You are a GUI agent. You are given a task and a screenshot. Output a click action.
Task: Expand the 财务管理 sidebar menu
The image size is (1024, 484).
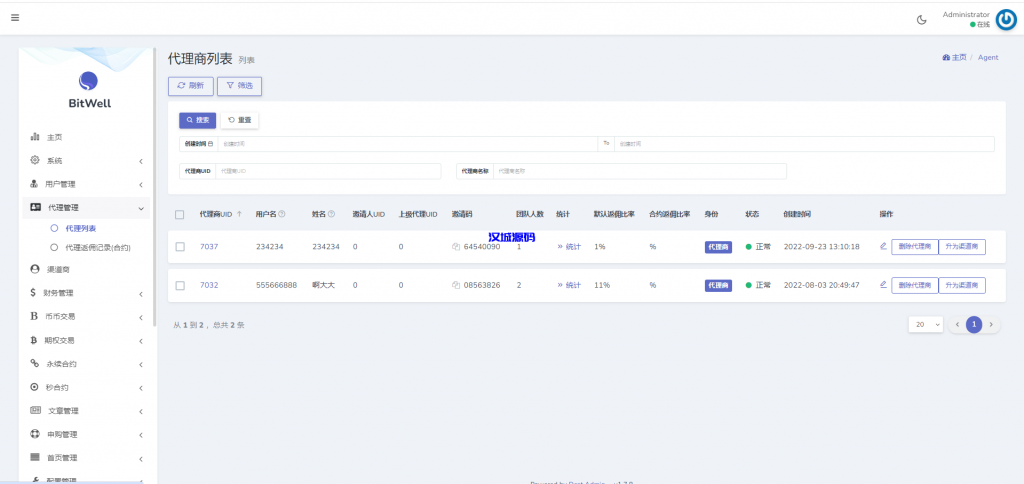click(x=85, y=293)
